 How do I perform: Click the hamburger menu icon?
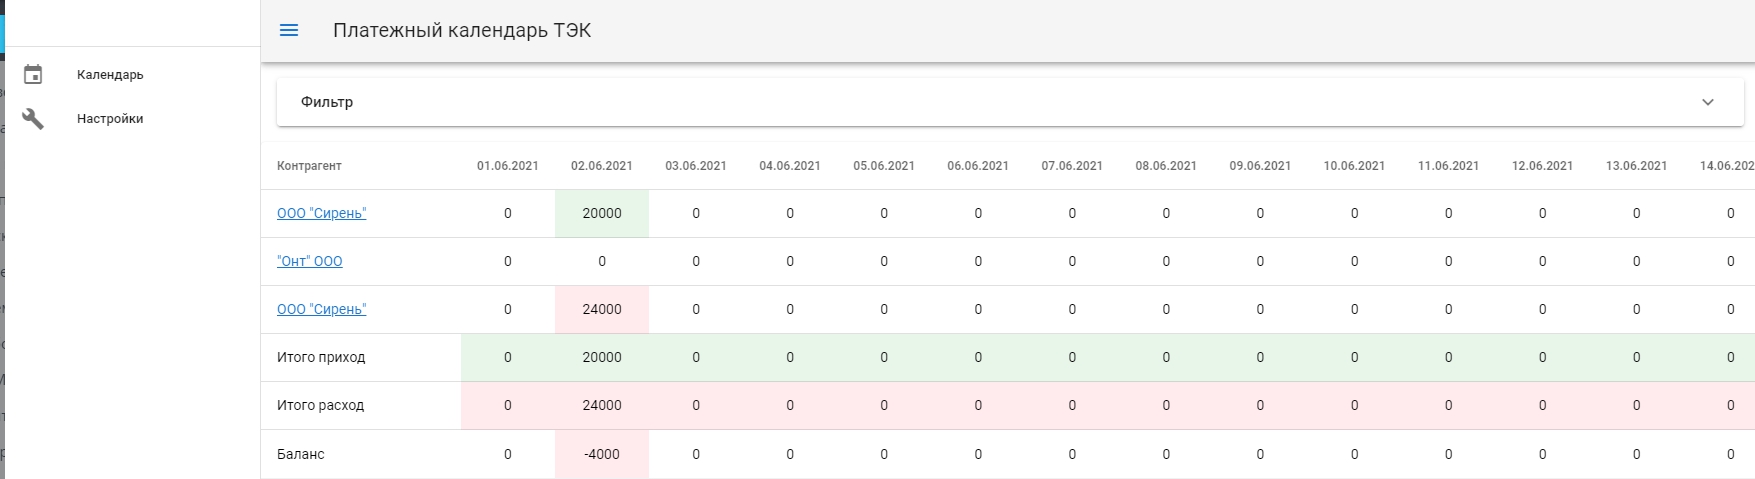pyautogui.click(x=289, y=30)
